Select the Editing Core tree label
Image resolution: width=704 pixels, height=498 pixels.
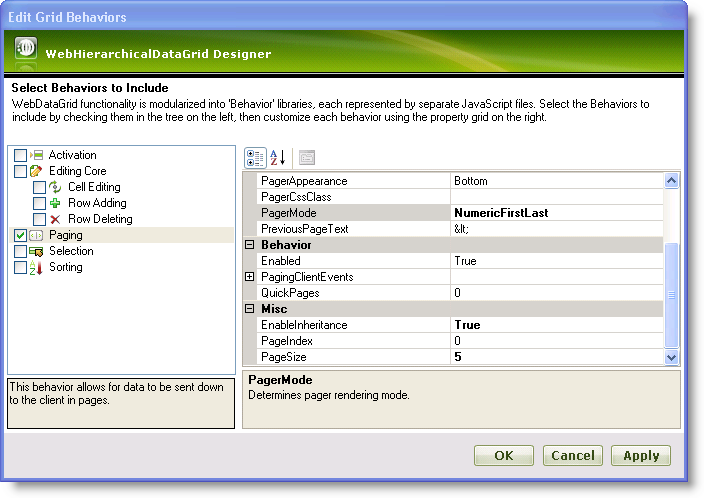[78, 171]
